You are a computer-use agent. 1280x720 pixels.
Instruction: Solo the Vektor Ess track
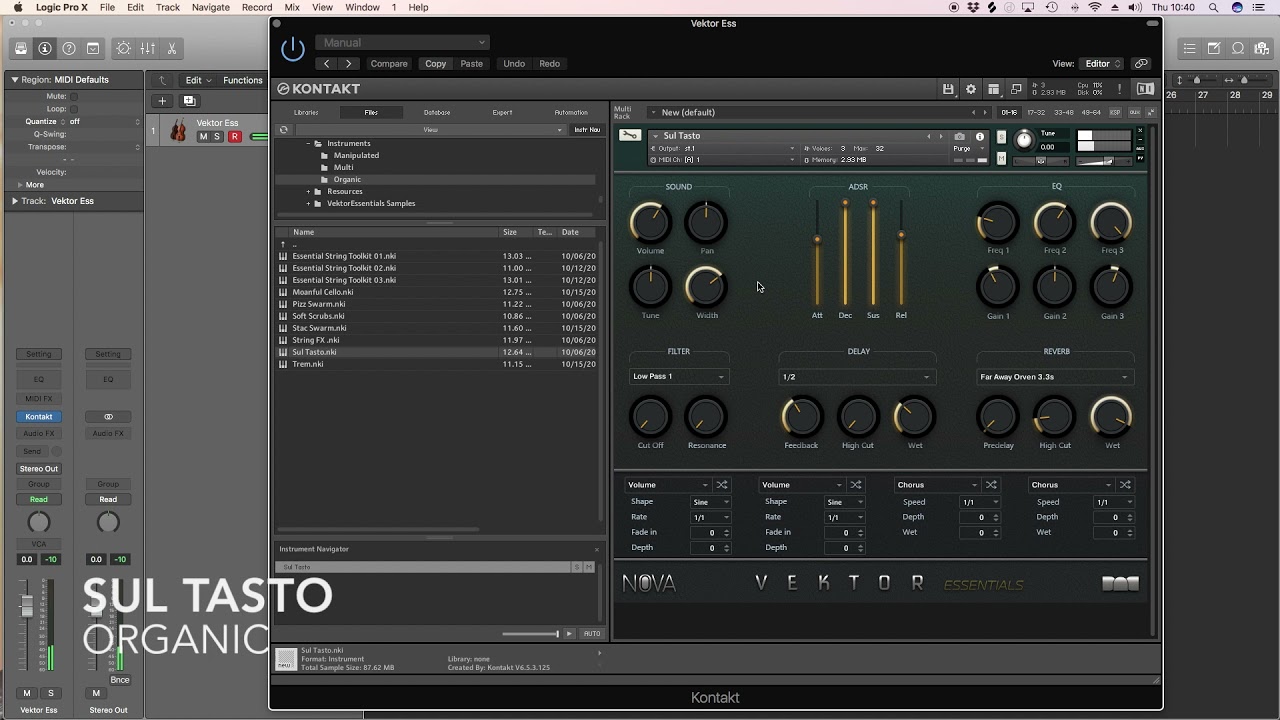pyautogui.click(x=218, y=137)
